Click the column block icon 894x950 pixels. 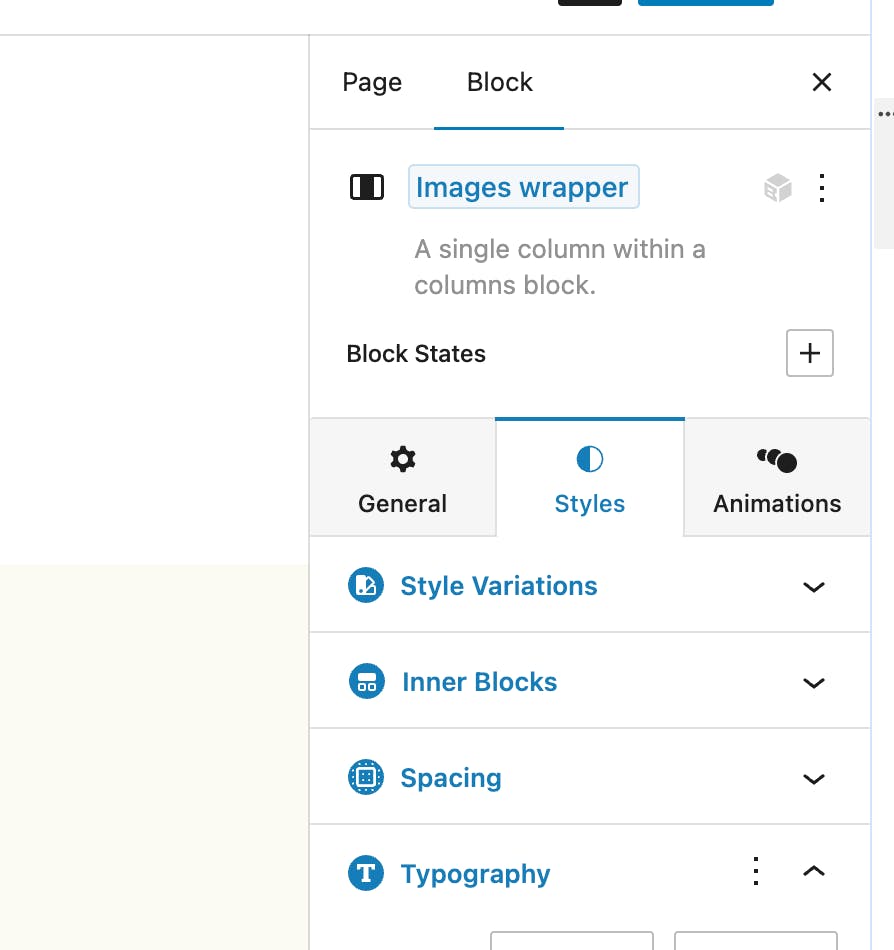[x=367, y=187]
